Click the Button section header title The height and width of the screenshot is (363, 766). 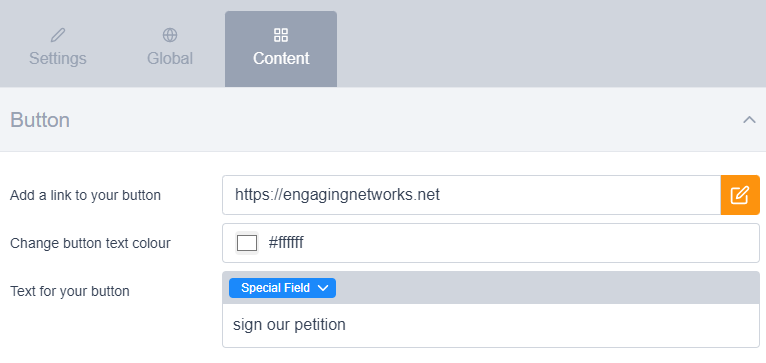click(40, 120)
